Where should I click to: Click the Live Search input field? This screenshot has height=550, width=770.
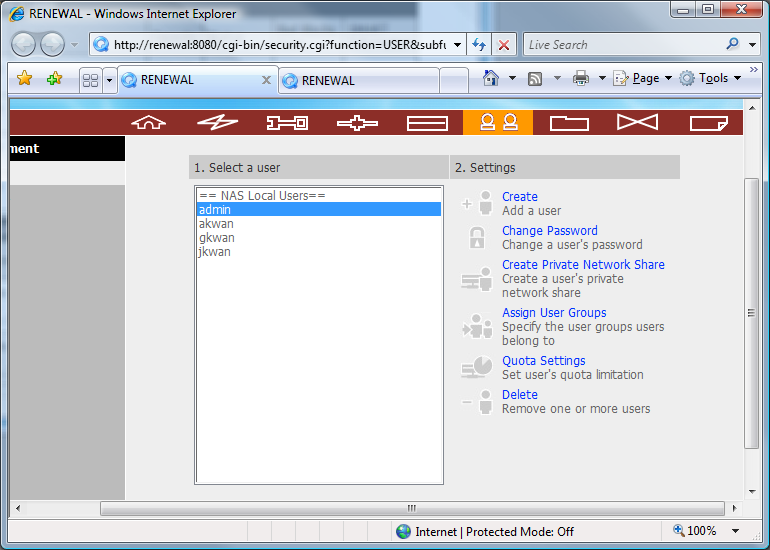[x=620, y=45]
